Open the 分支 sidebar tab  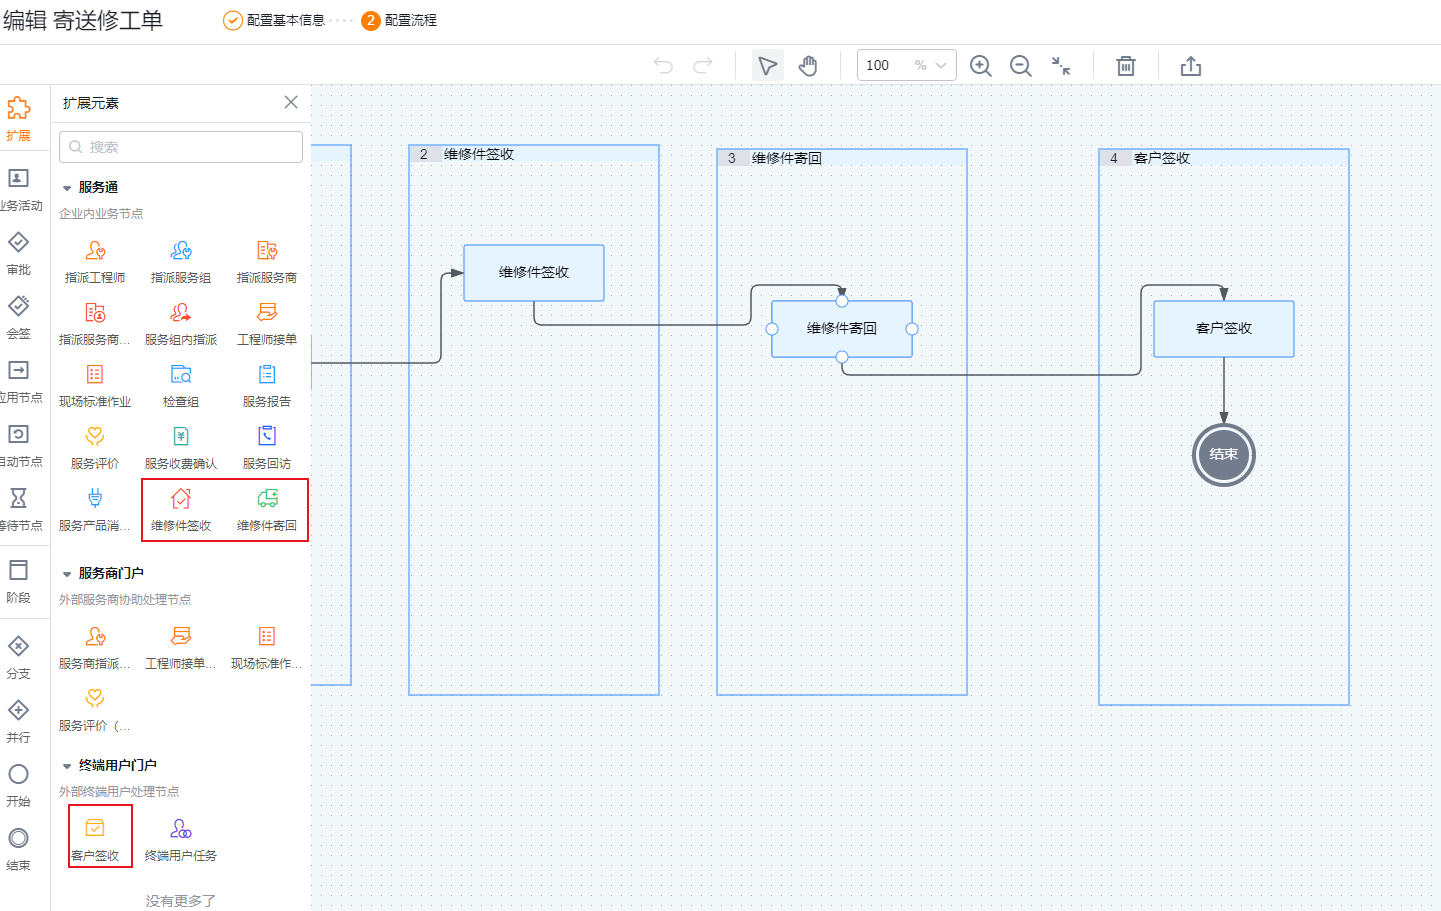18,657
